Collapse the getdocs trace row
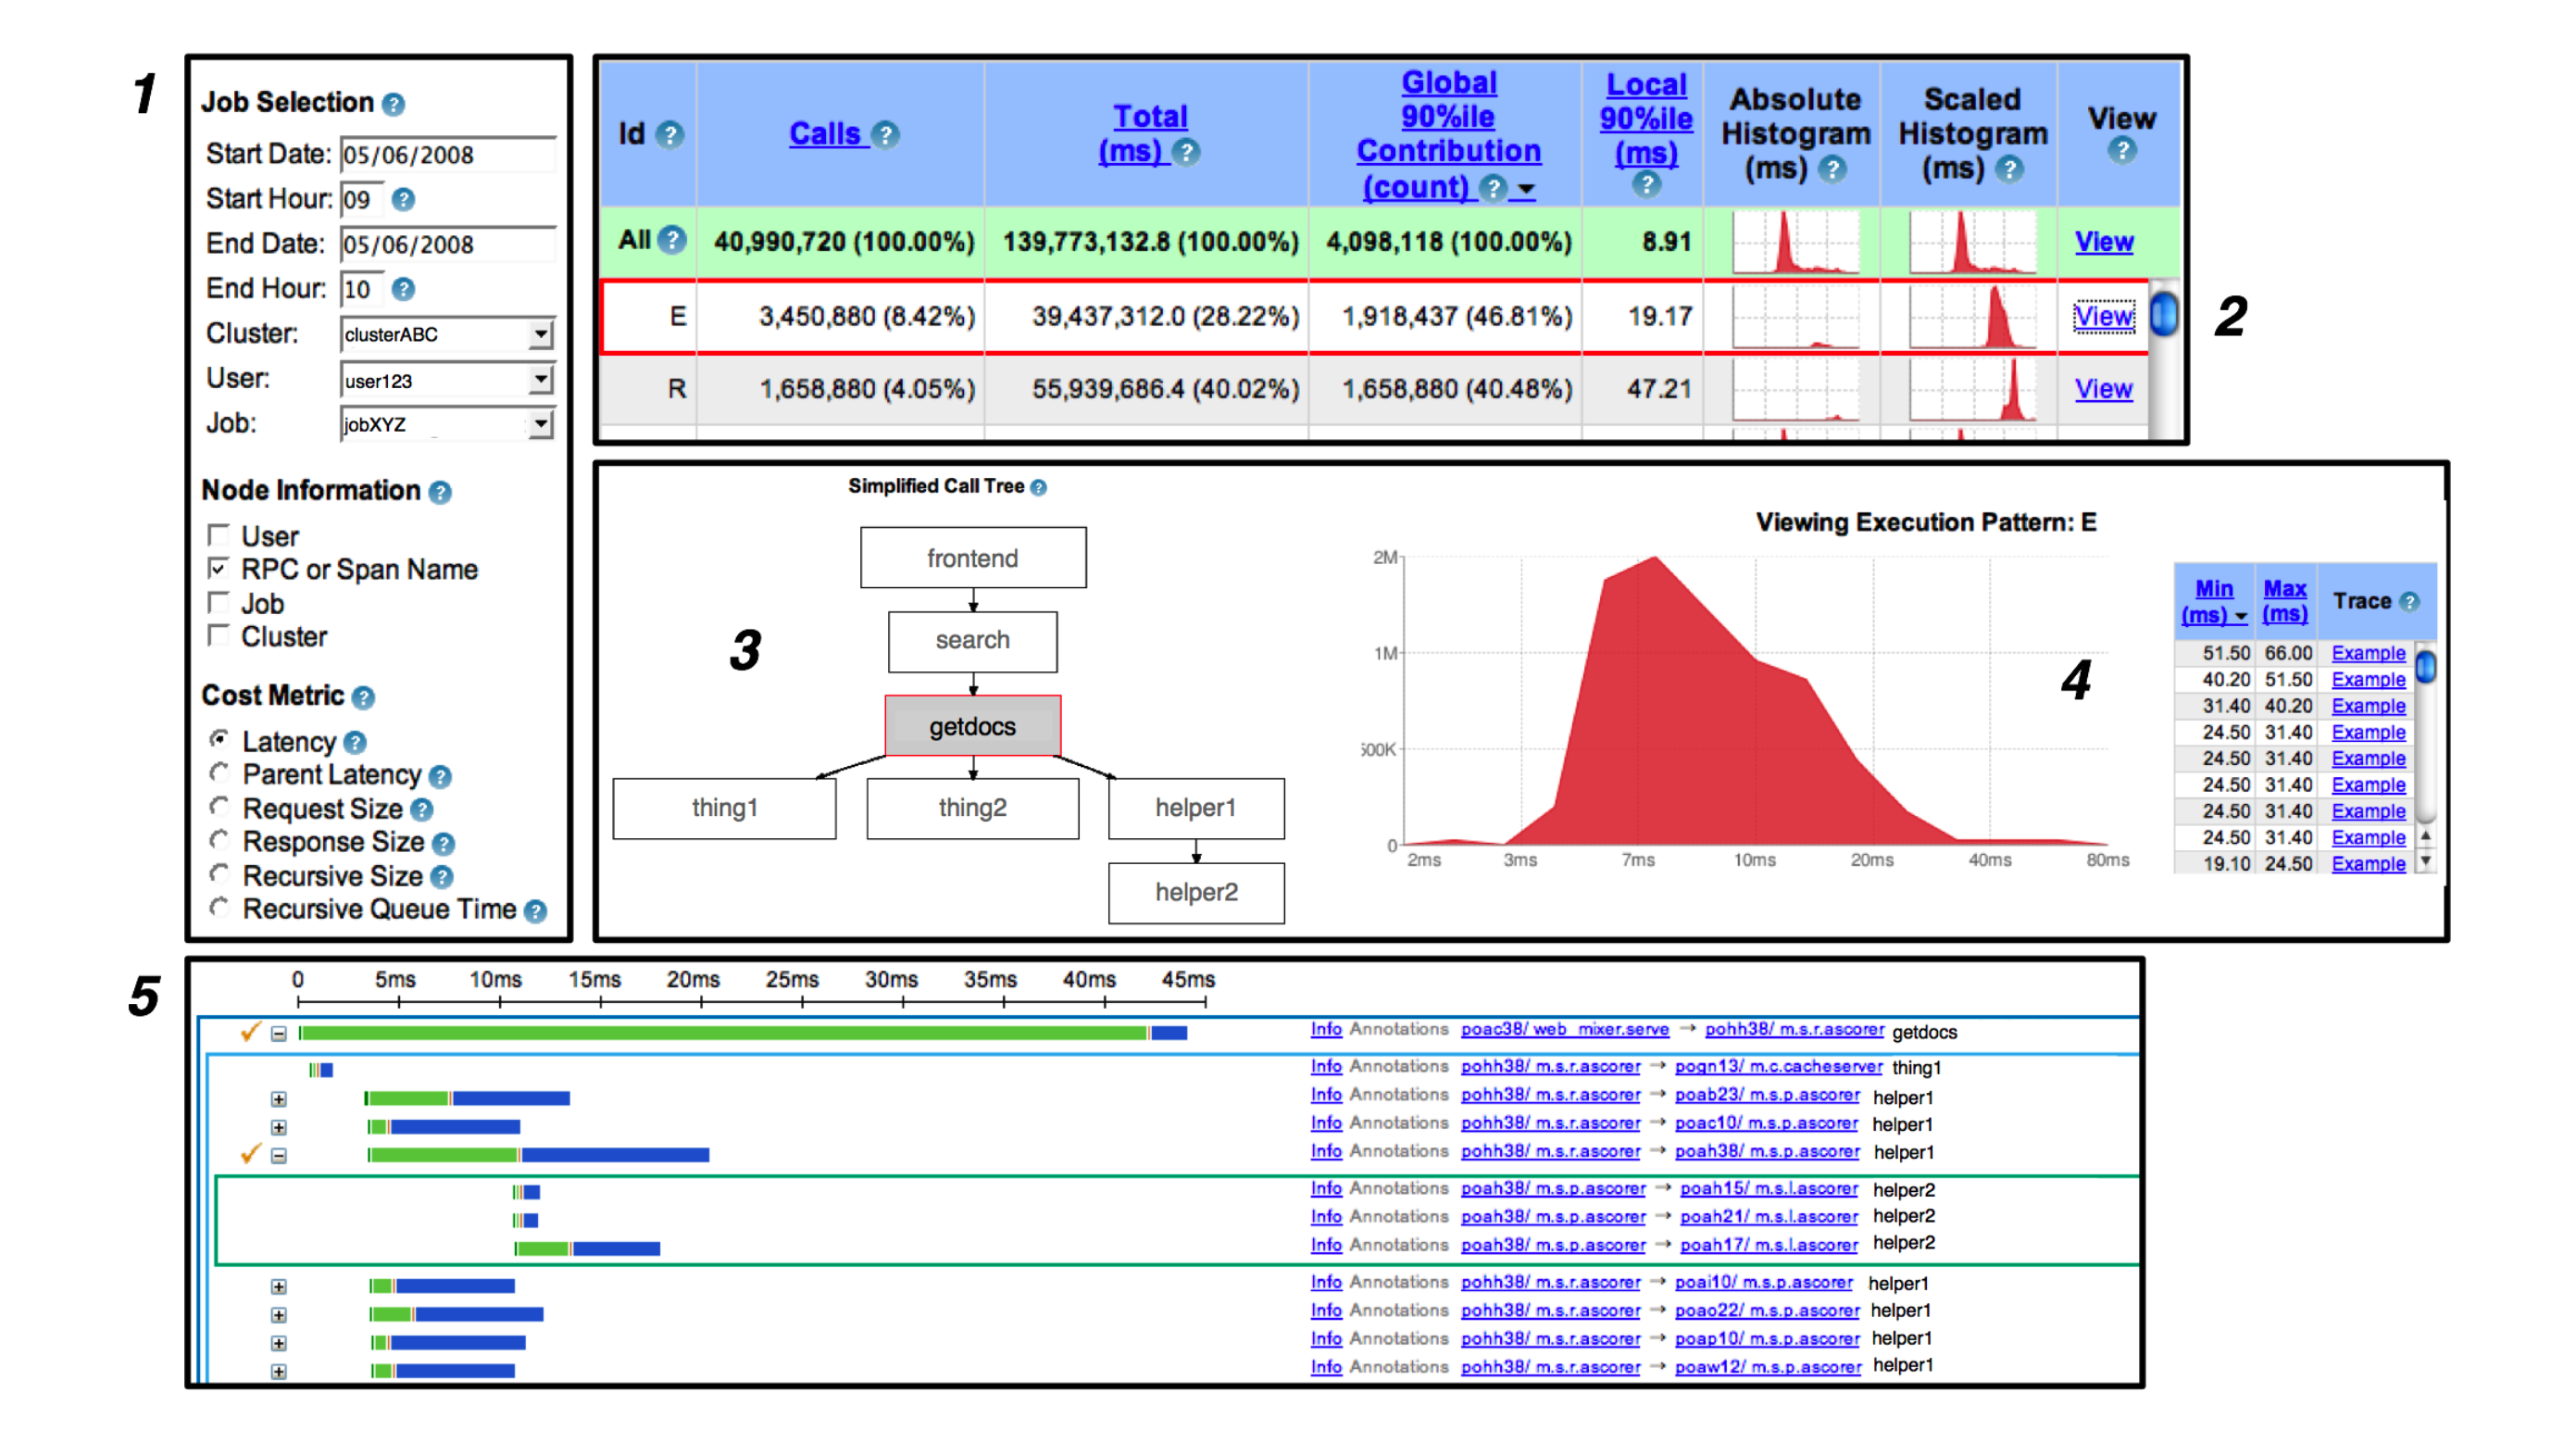The image size is (2576, 1443). 279,1034
